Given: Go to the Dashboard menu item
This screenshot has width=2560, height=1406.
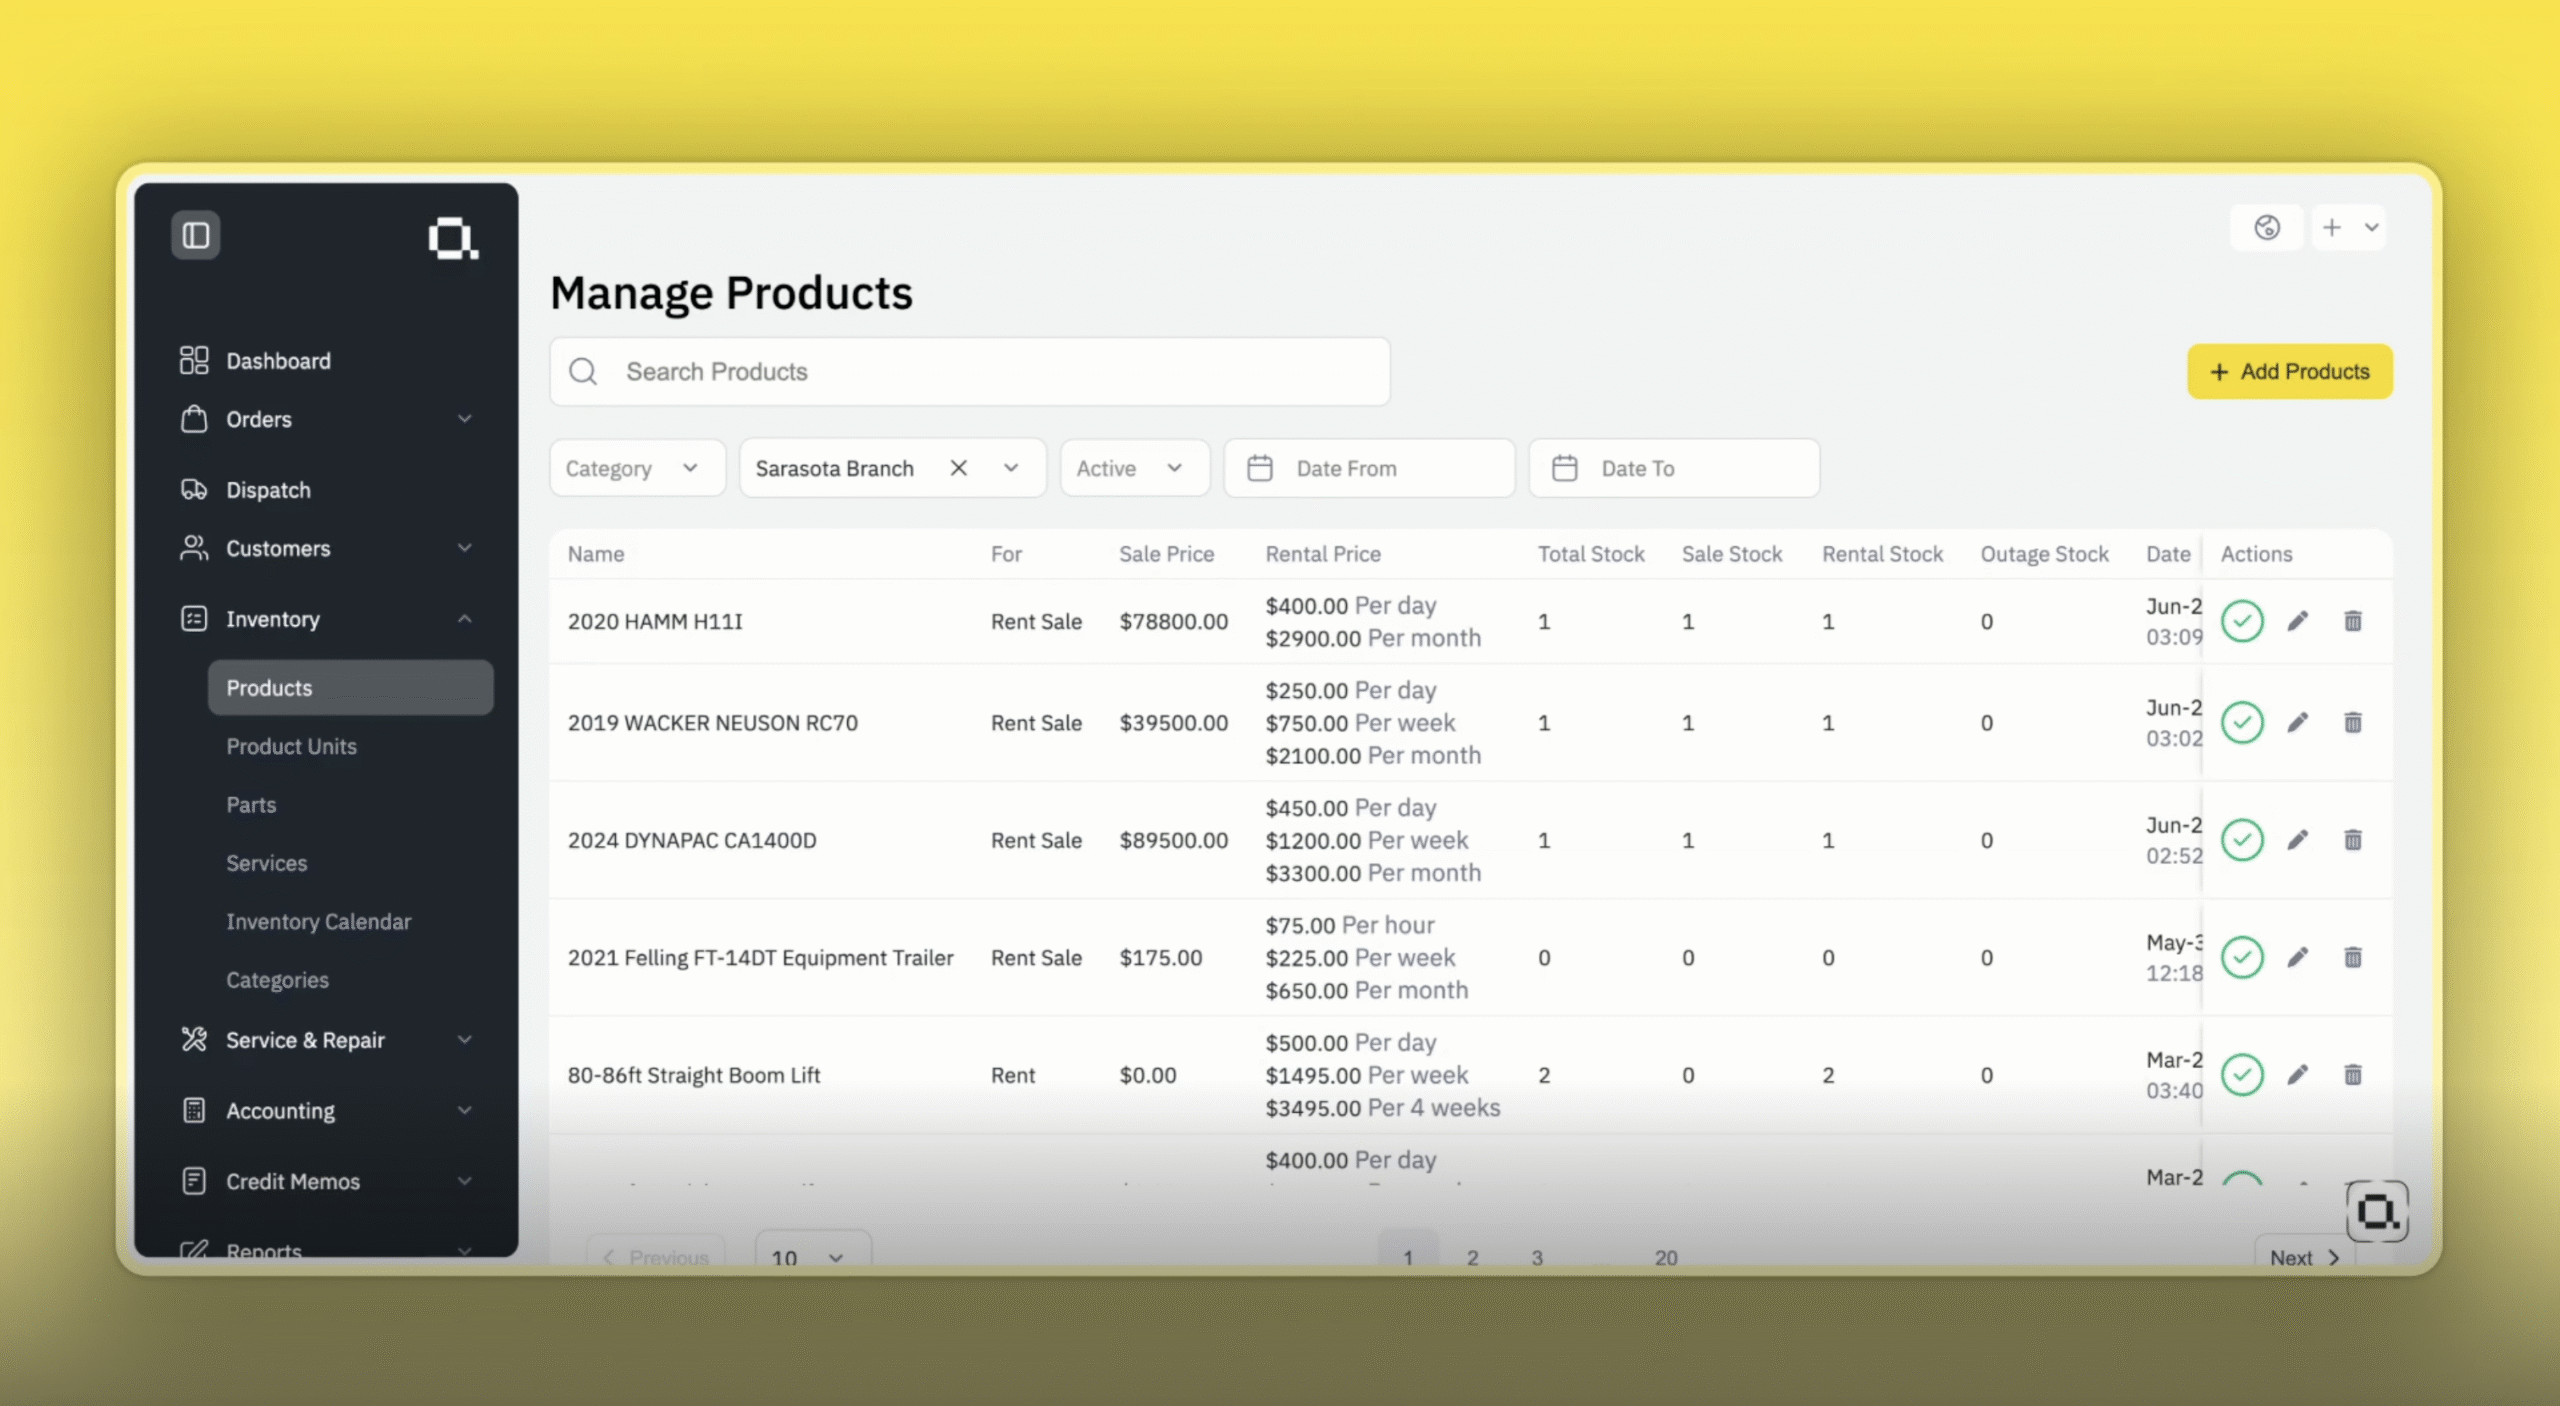Looking at the screenshot, I should [278, 361].
